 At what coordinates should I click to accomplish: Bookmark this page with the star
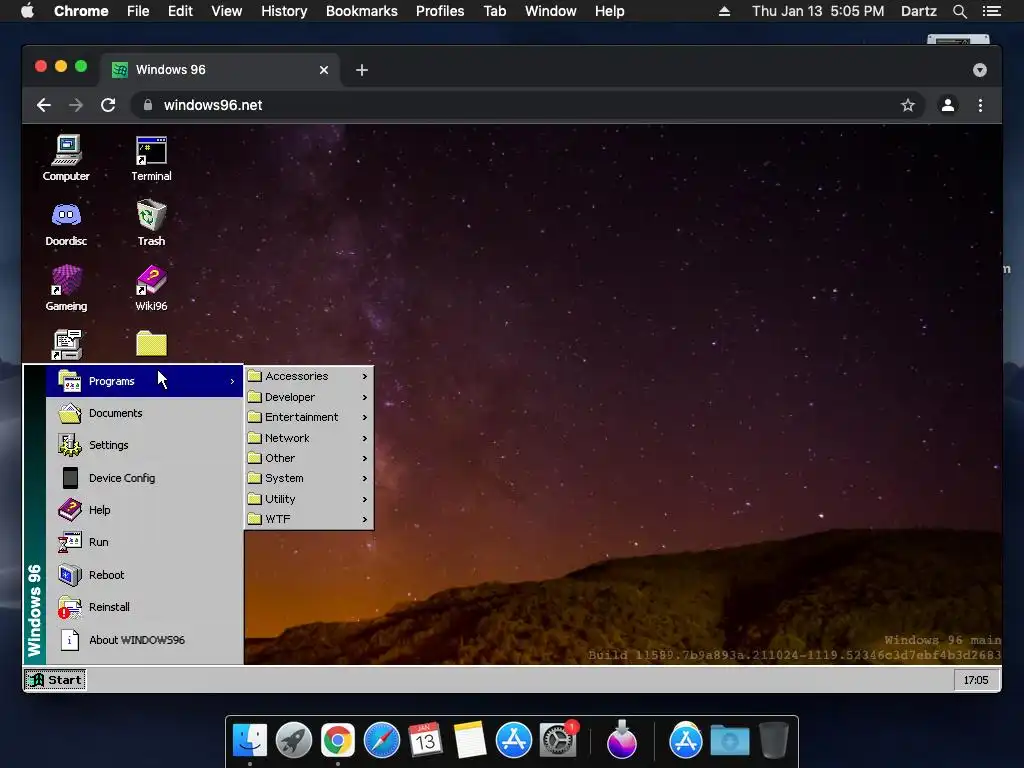908,105
